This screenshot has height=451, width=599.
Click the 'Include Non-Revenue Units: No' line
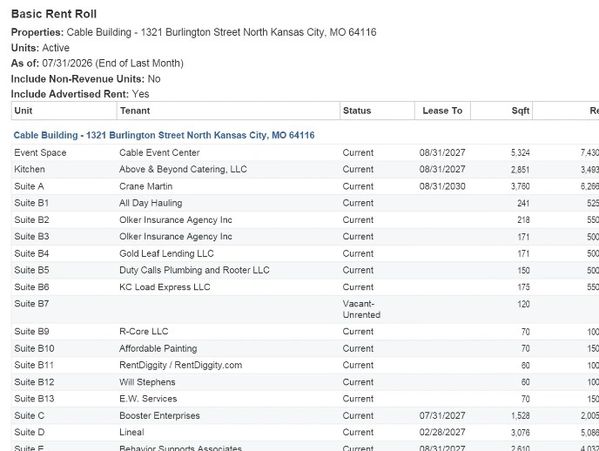point(86,79)
